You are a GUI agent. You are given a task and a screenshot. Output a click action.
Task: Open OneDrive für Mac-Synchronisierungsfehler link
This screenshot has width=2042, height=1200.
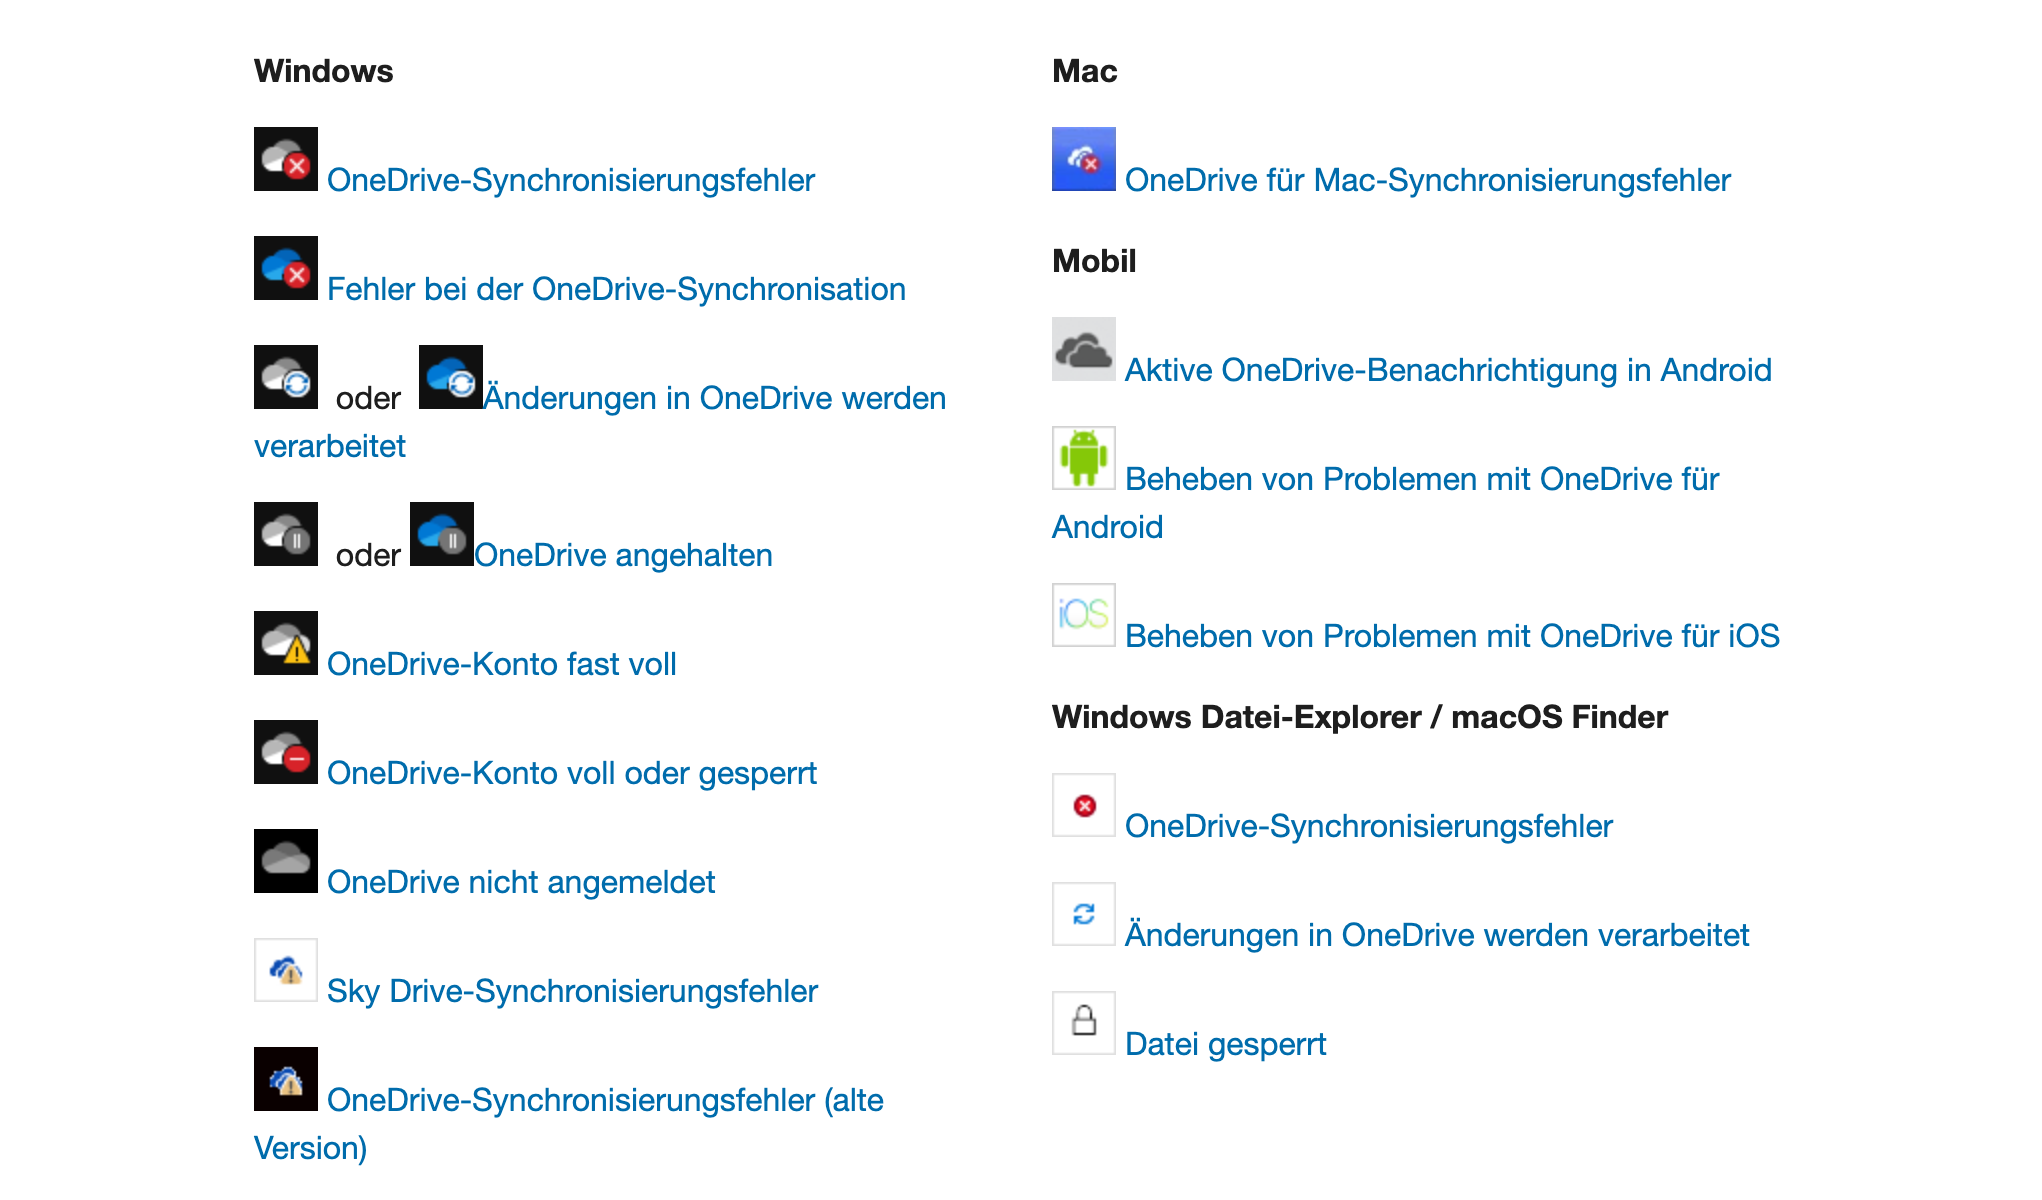click(1428, 180)
